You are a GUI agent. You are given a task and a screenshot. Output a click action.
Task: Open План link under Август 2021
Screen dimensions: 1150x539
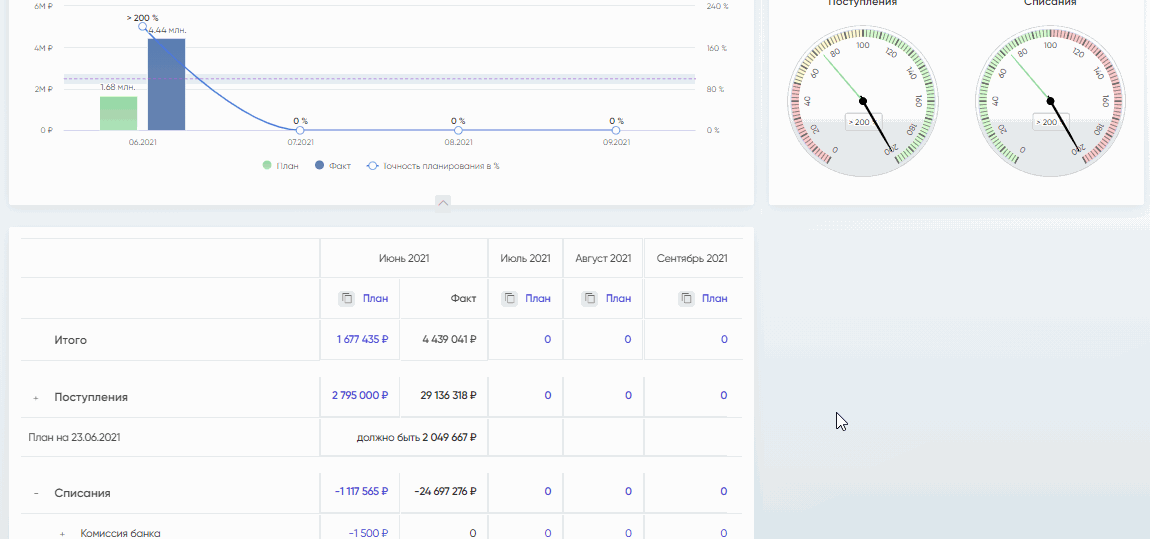click(618, 298)
